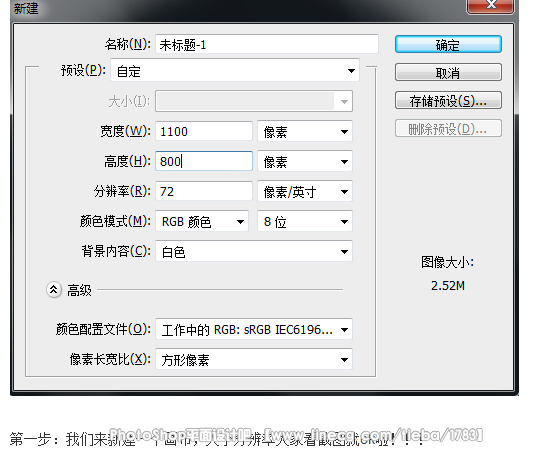Collapse the 高级 section chevron
The height and width of the screenshot is (452, 533).
point(54,290)
